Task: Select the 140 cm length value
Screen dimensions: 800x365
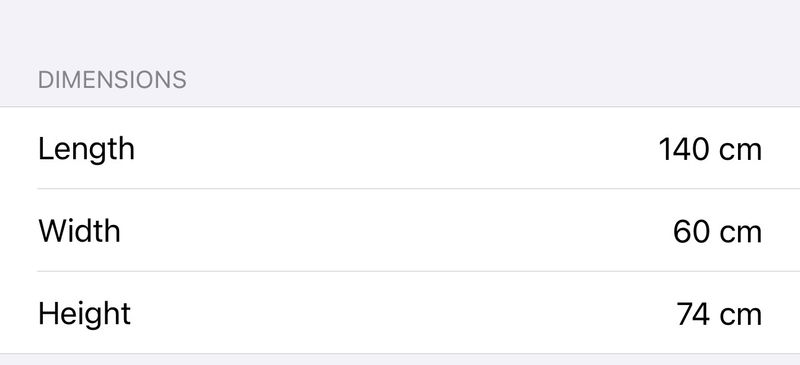Action: [x=710, y=150]
